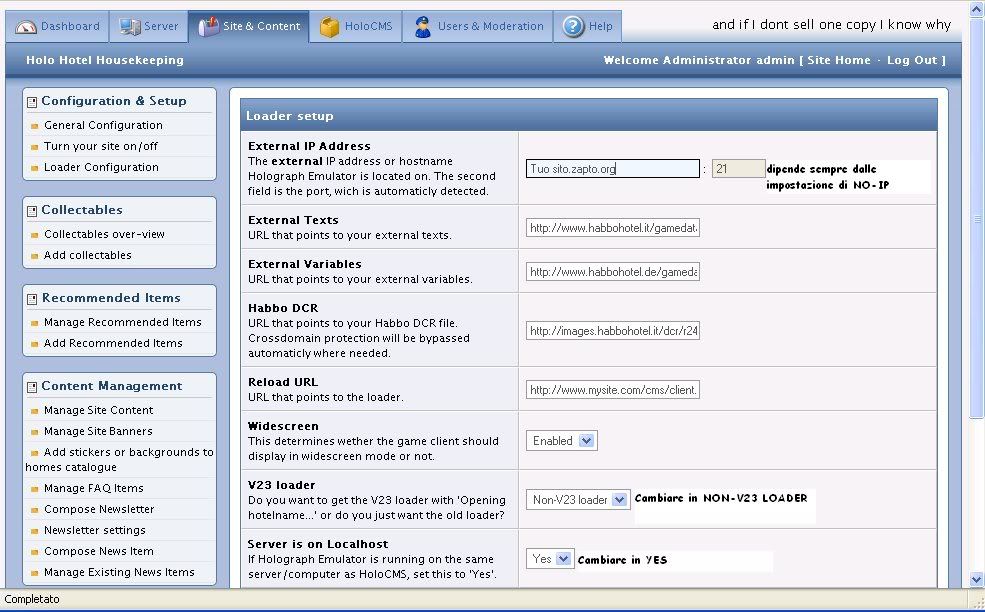
Task: Open the HoloCMS tab
Action: coord(356,26)
